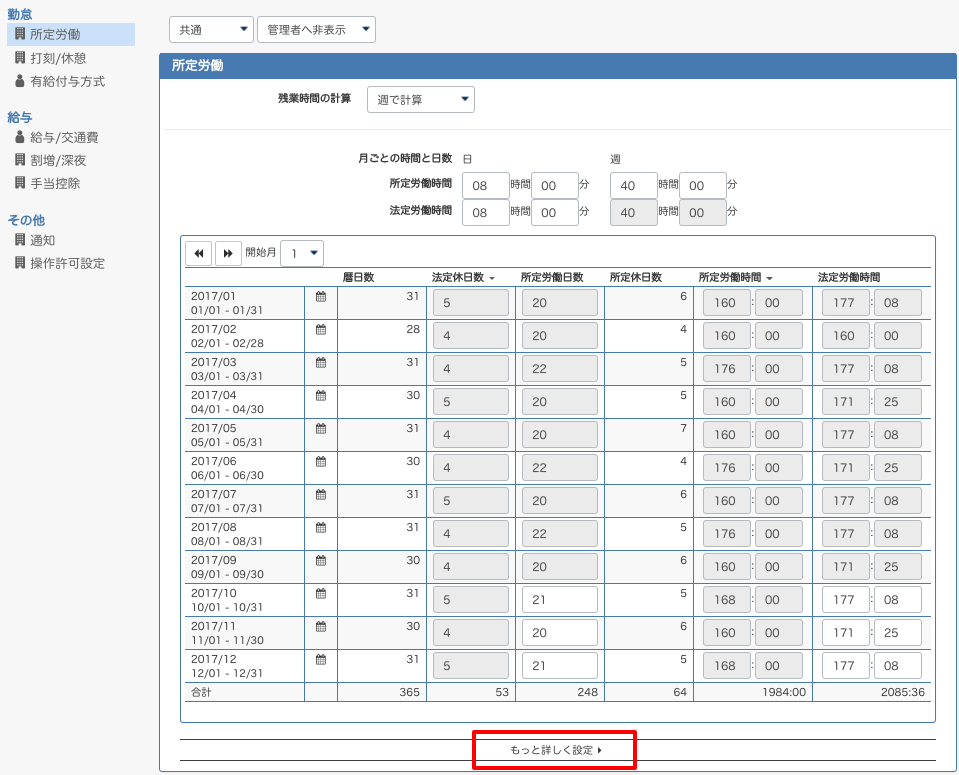959x775 pixels.
Task: Click 法定労働時間 hours field for 2017/12
Action: click(846, 666)
